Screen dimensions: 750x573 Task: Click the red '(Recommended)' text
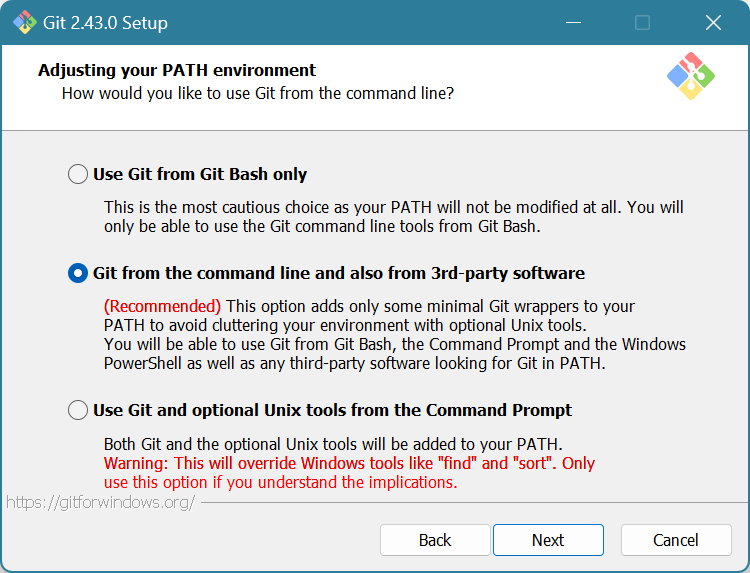coord(163,306)
